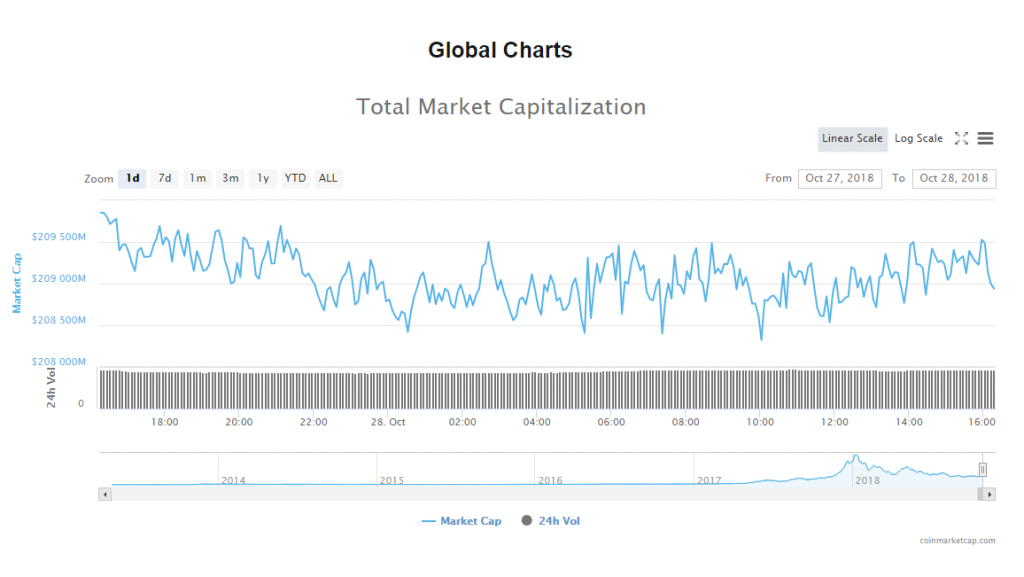Select the 1d zoom range
Screen dimensions: 1024x577
pyautogui.click(x=132, y=179)
